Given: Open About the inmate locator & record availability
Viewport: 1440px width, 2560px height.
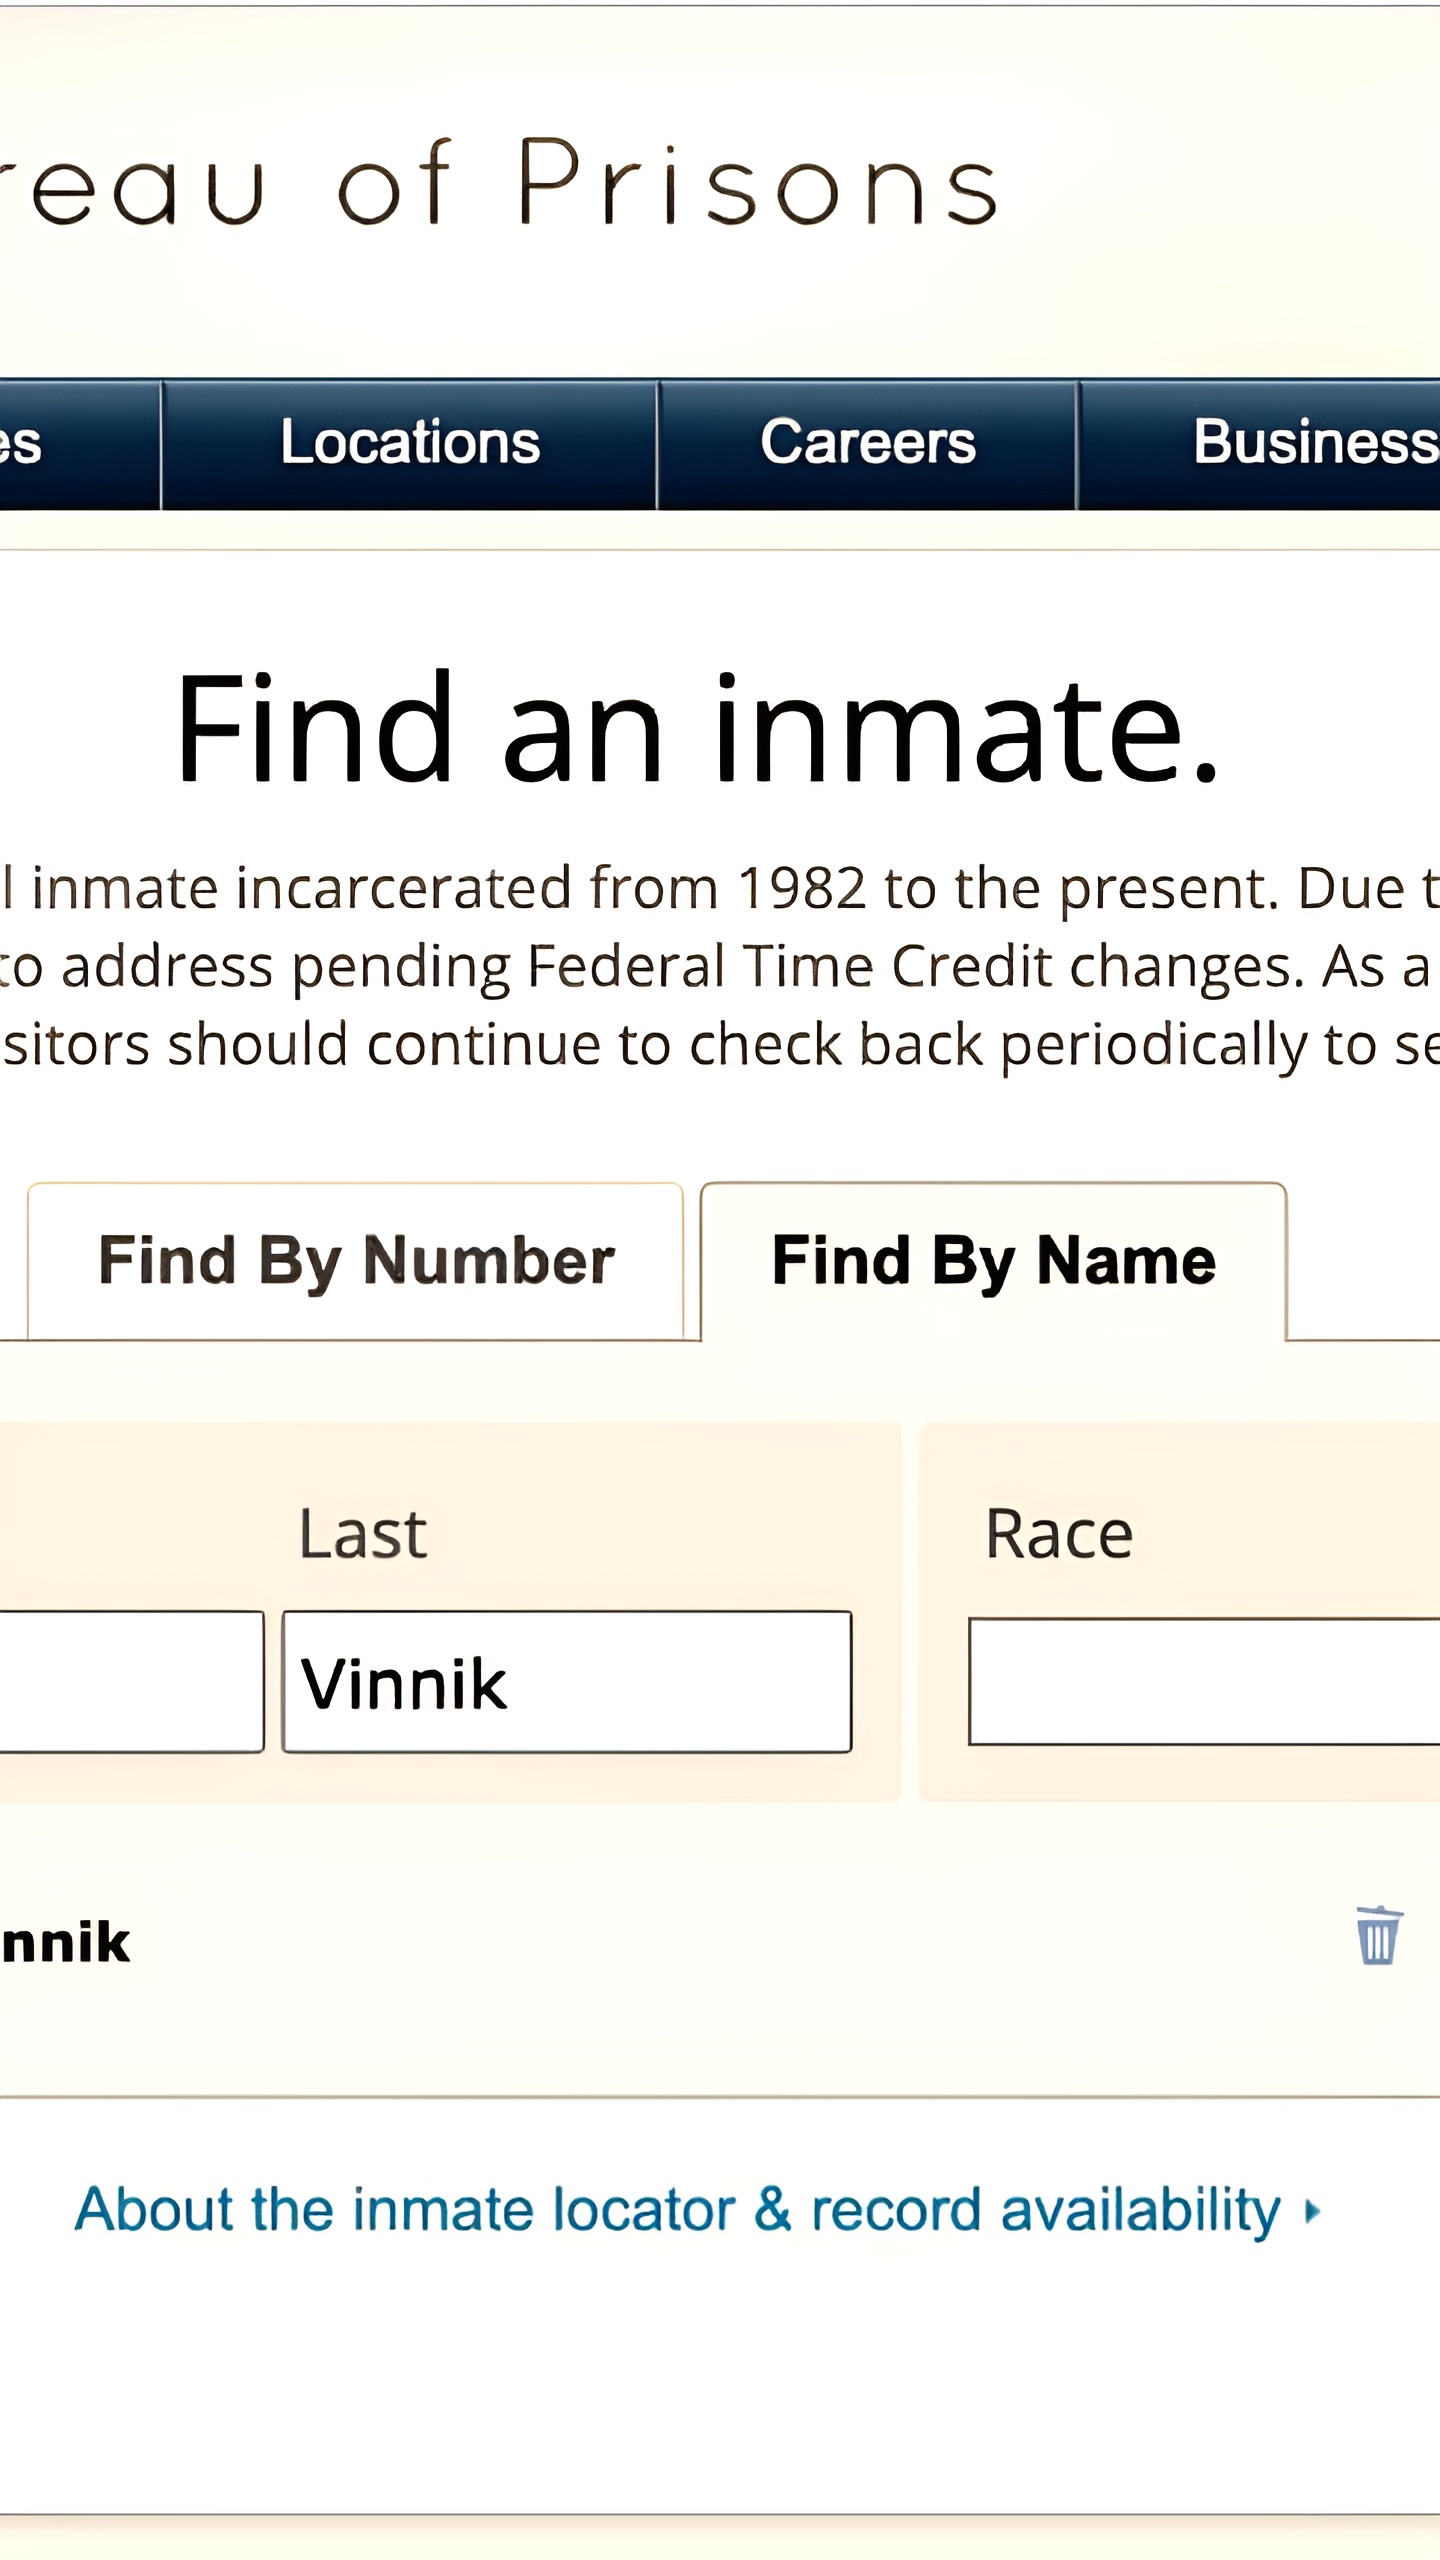Looking at the screenshot, I should tap(677, 2211).
